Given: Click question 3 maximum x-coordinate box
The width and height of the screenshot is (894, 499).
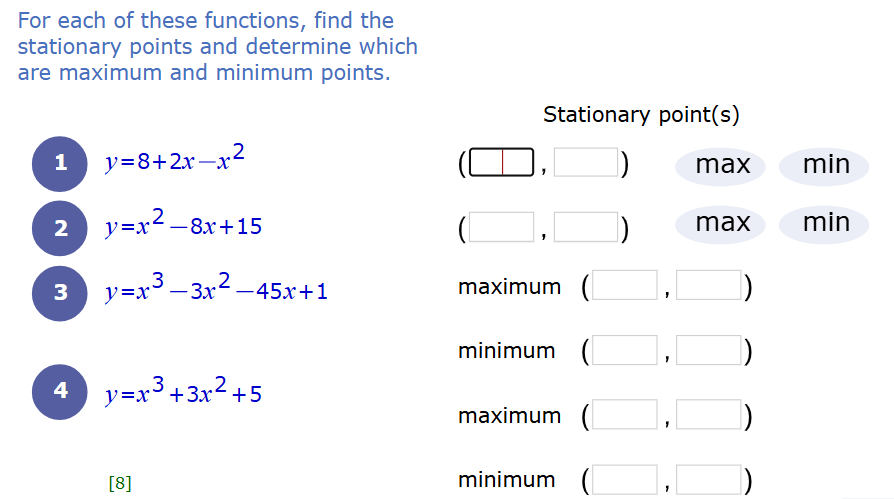Looking at the screenshot, I should (625, 285).
